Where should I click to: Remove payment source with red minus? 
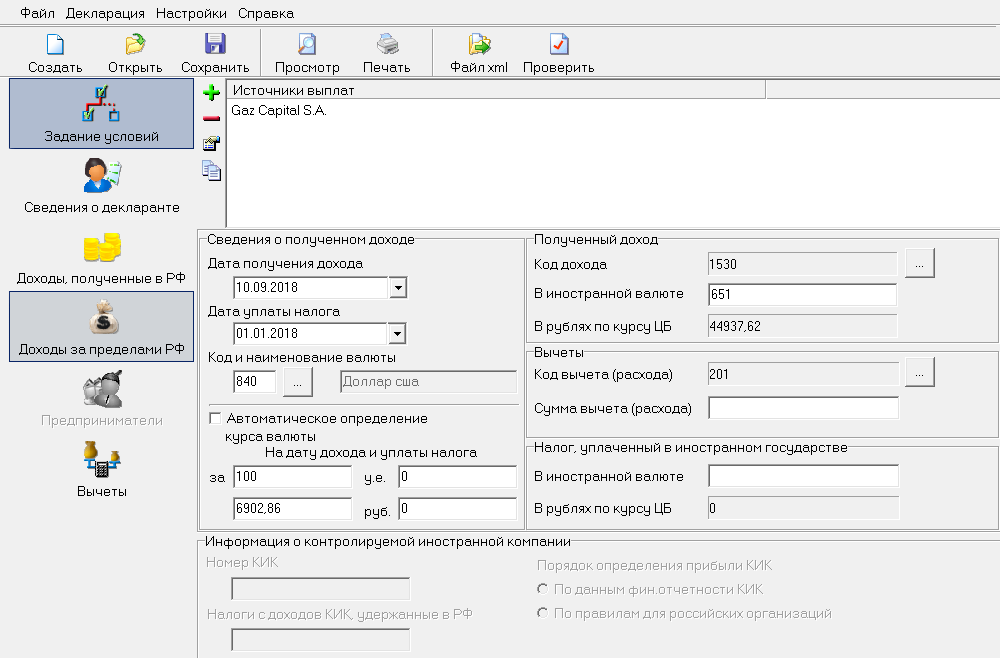tap(212, 119)
